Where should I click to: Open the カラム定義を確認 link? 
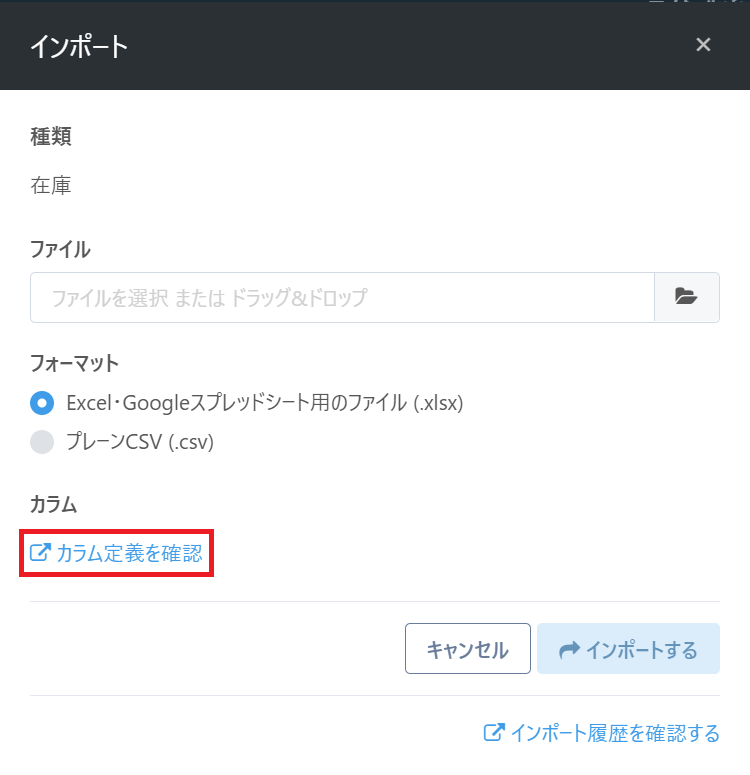[129, 553]
